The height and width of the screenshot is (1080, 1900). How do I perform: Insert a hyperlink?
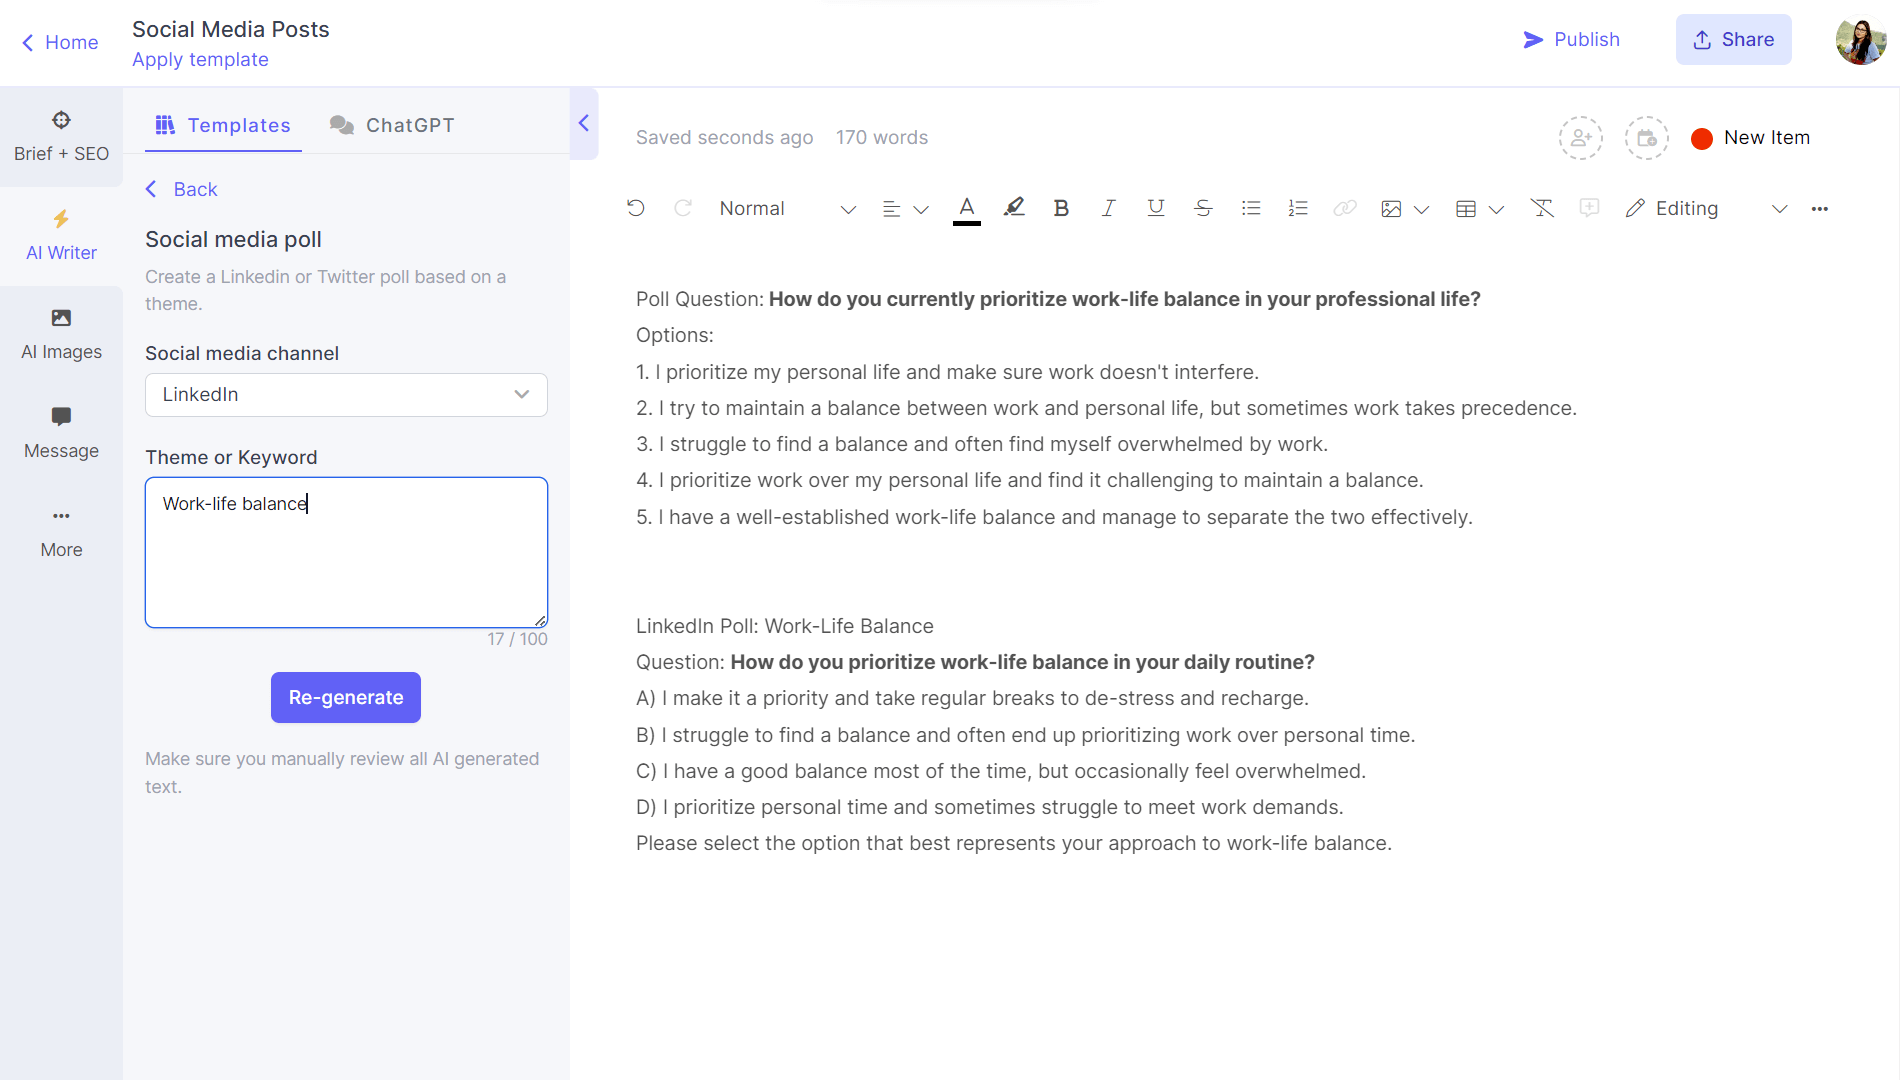1345,208
